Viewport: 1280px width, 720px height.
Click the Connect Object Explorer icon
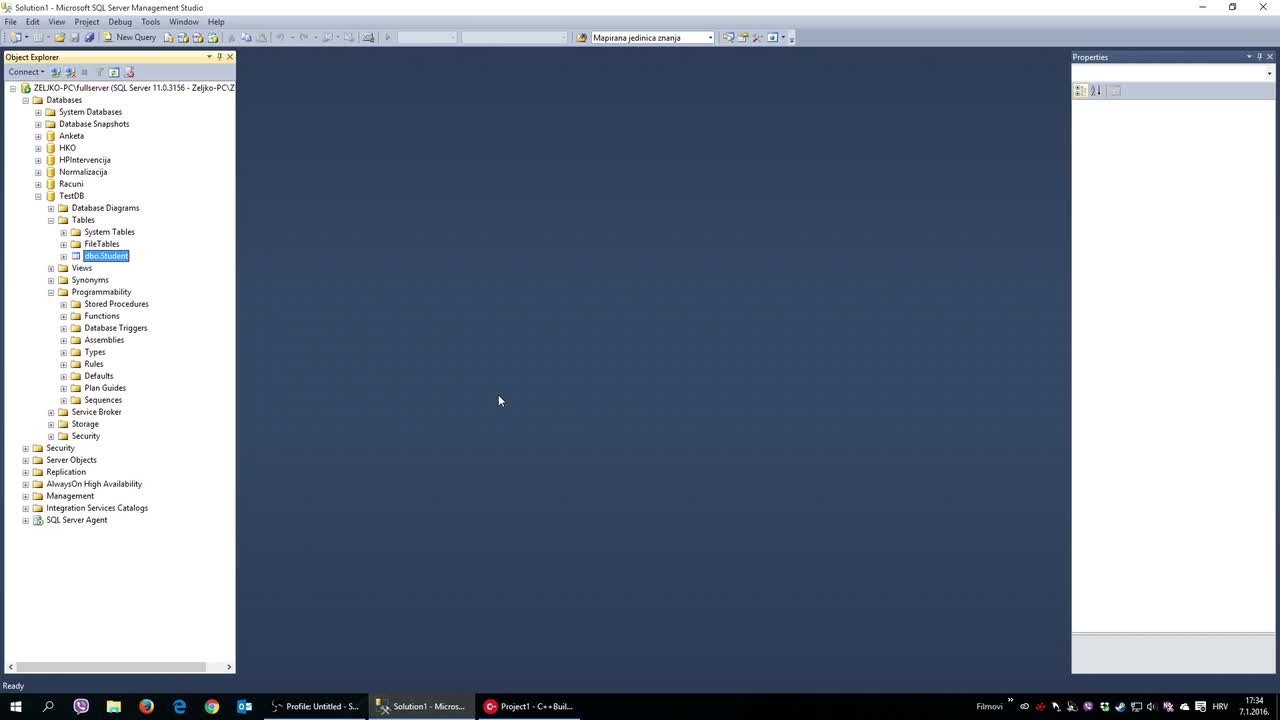click(56, 72)
